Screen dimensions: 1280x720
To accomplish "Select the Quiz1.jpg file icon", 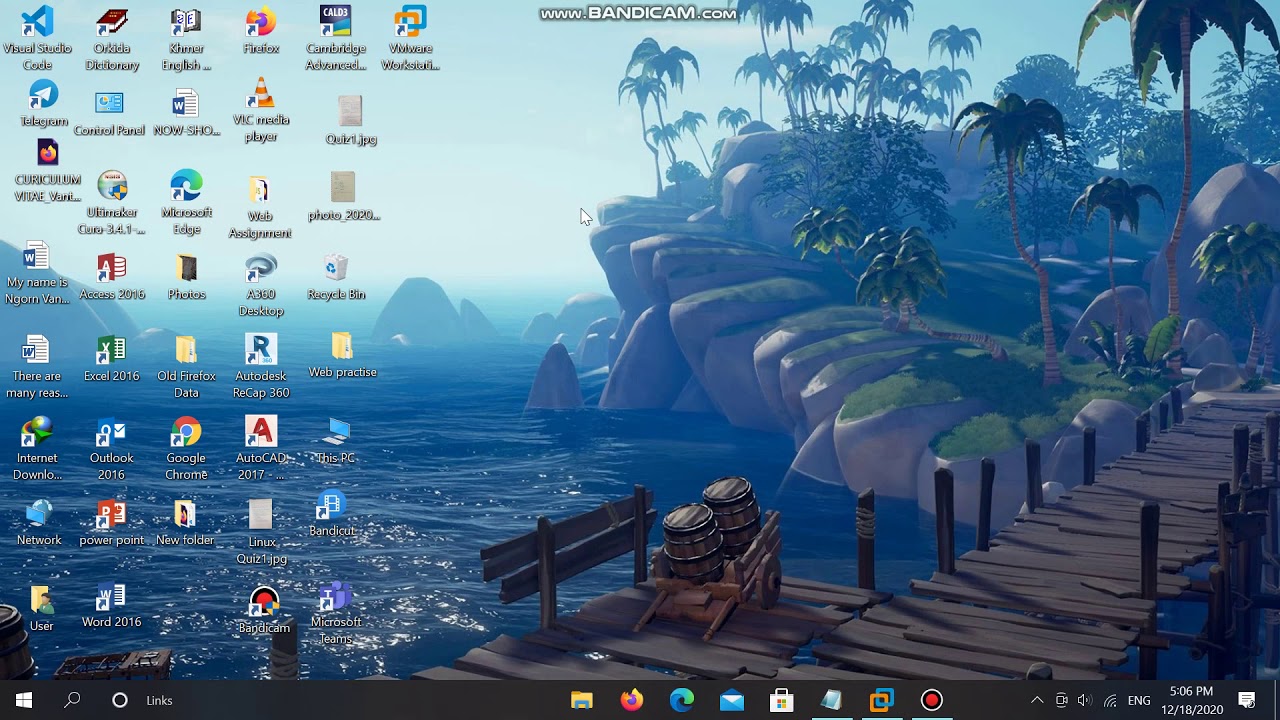I will [x=350, y=120].
